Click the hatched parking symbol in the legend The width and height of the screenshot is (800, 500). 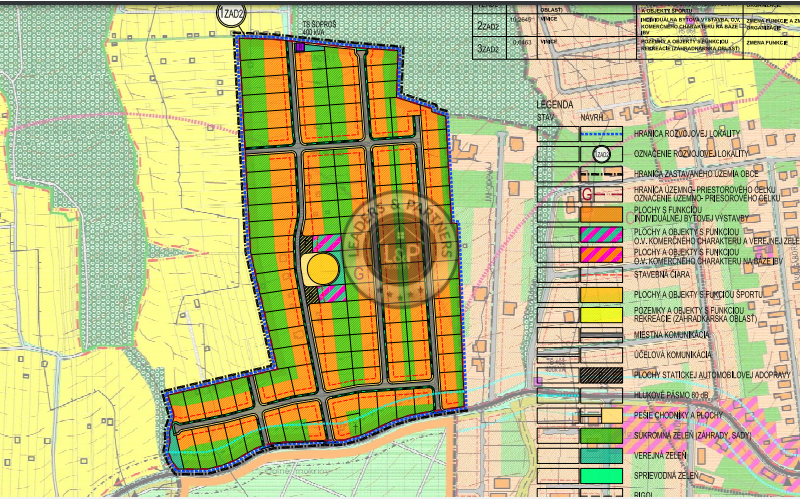click(600, 374)
